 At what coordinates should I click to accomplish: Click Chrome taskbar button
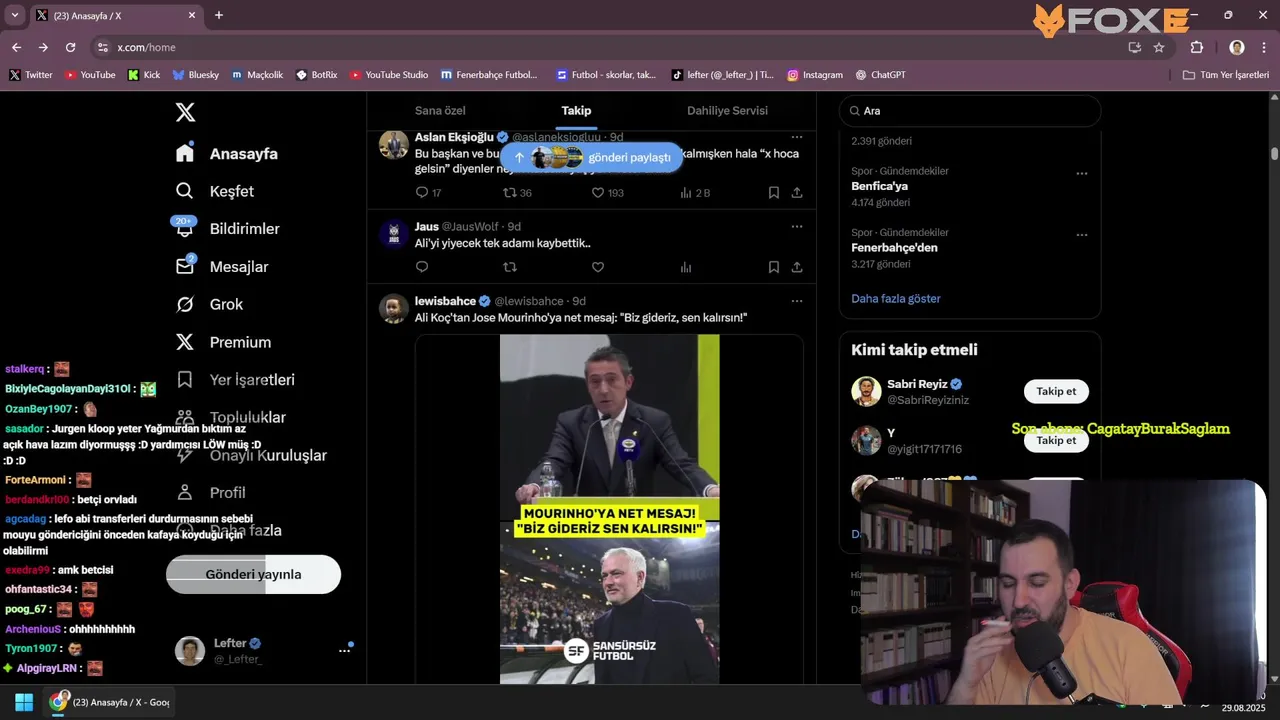coord(110,702)
